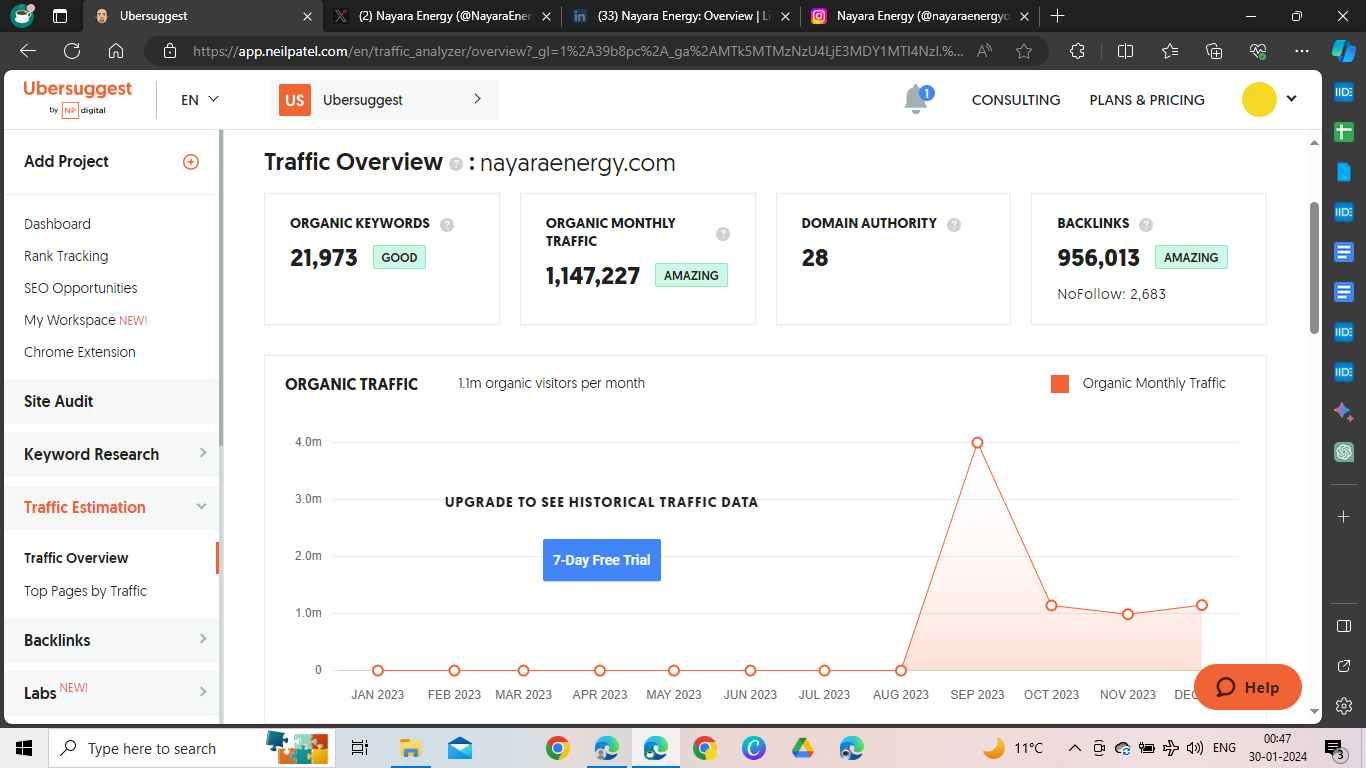Click the 7-Day Free Trial button
This screenshot has height=768, width=1366.
point(601,559)
